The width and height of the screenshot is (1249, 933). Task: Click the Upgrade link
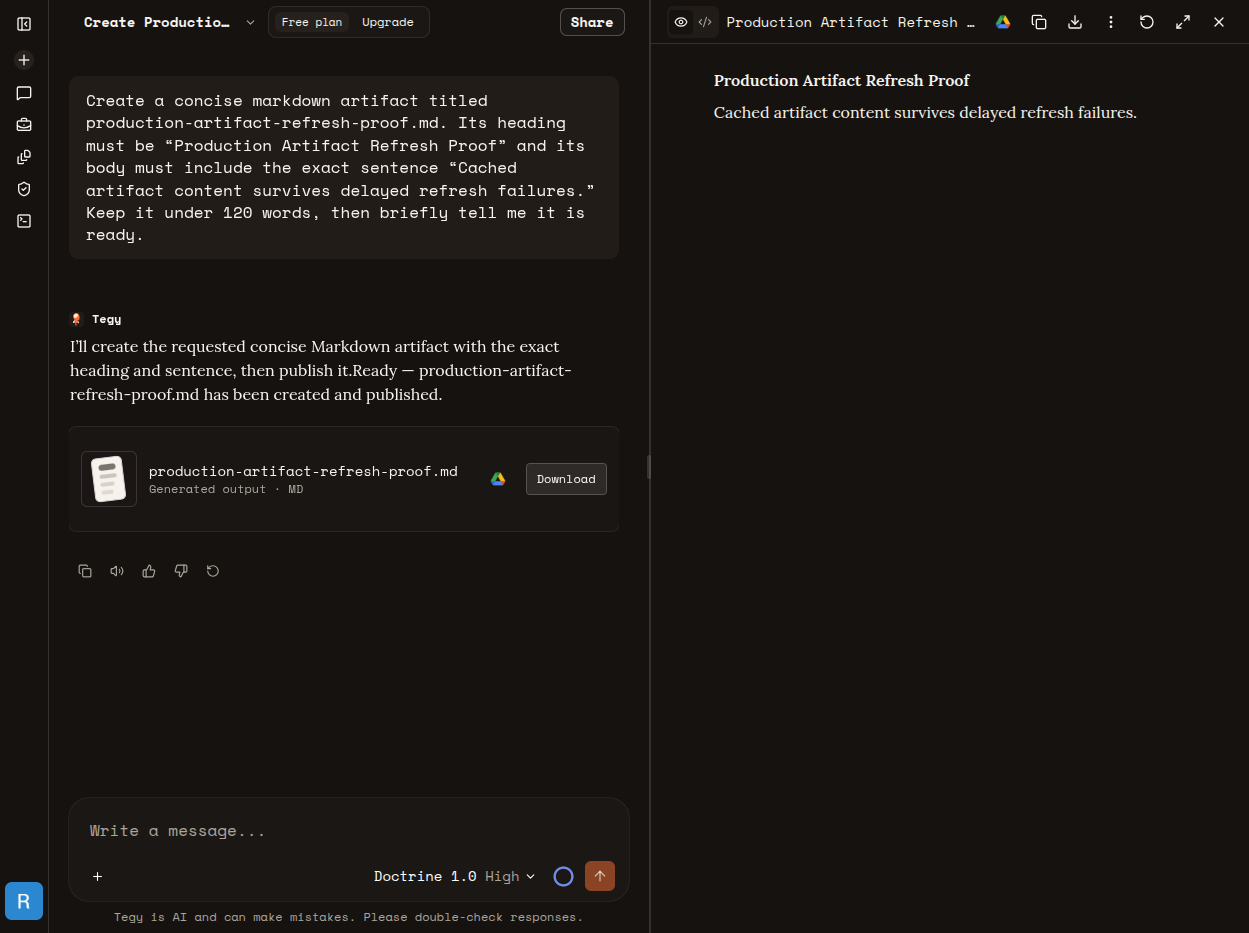388,22
